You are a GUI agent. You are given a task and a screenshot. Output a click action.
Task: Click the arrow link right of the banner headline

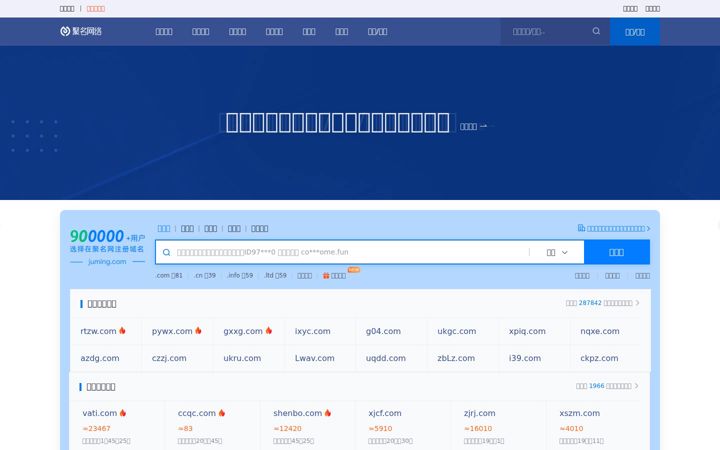click(x=473, y=126)
